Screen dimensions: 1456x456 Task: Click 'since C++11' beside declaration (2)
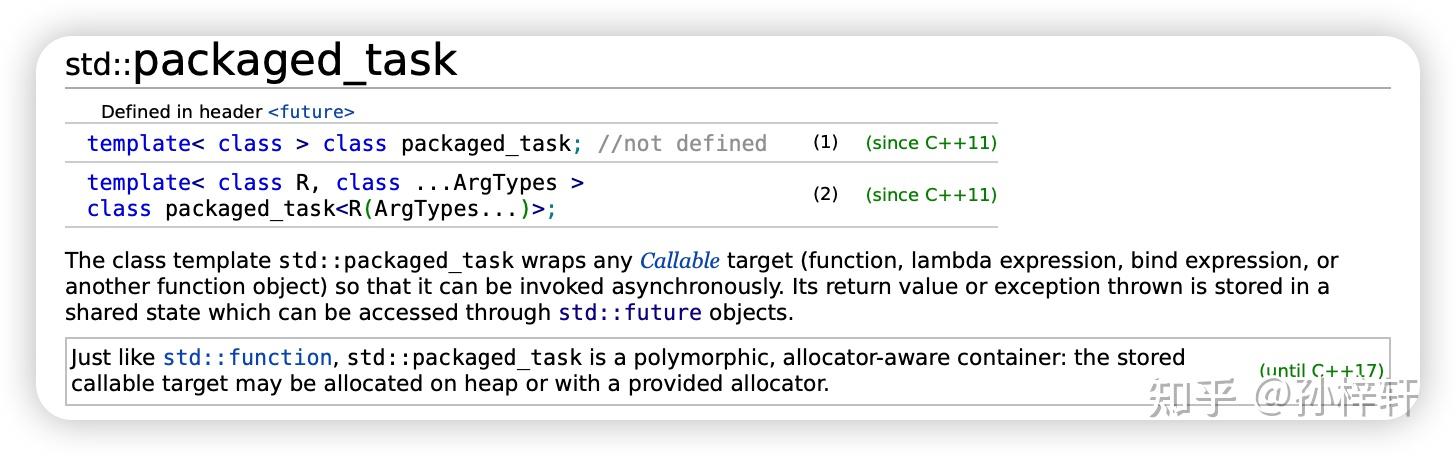(x=931, y=194)
